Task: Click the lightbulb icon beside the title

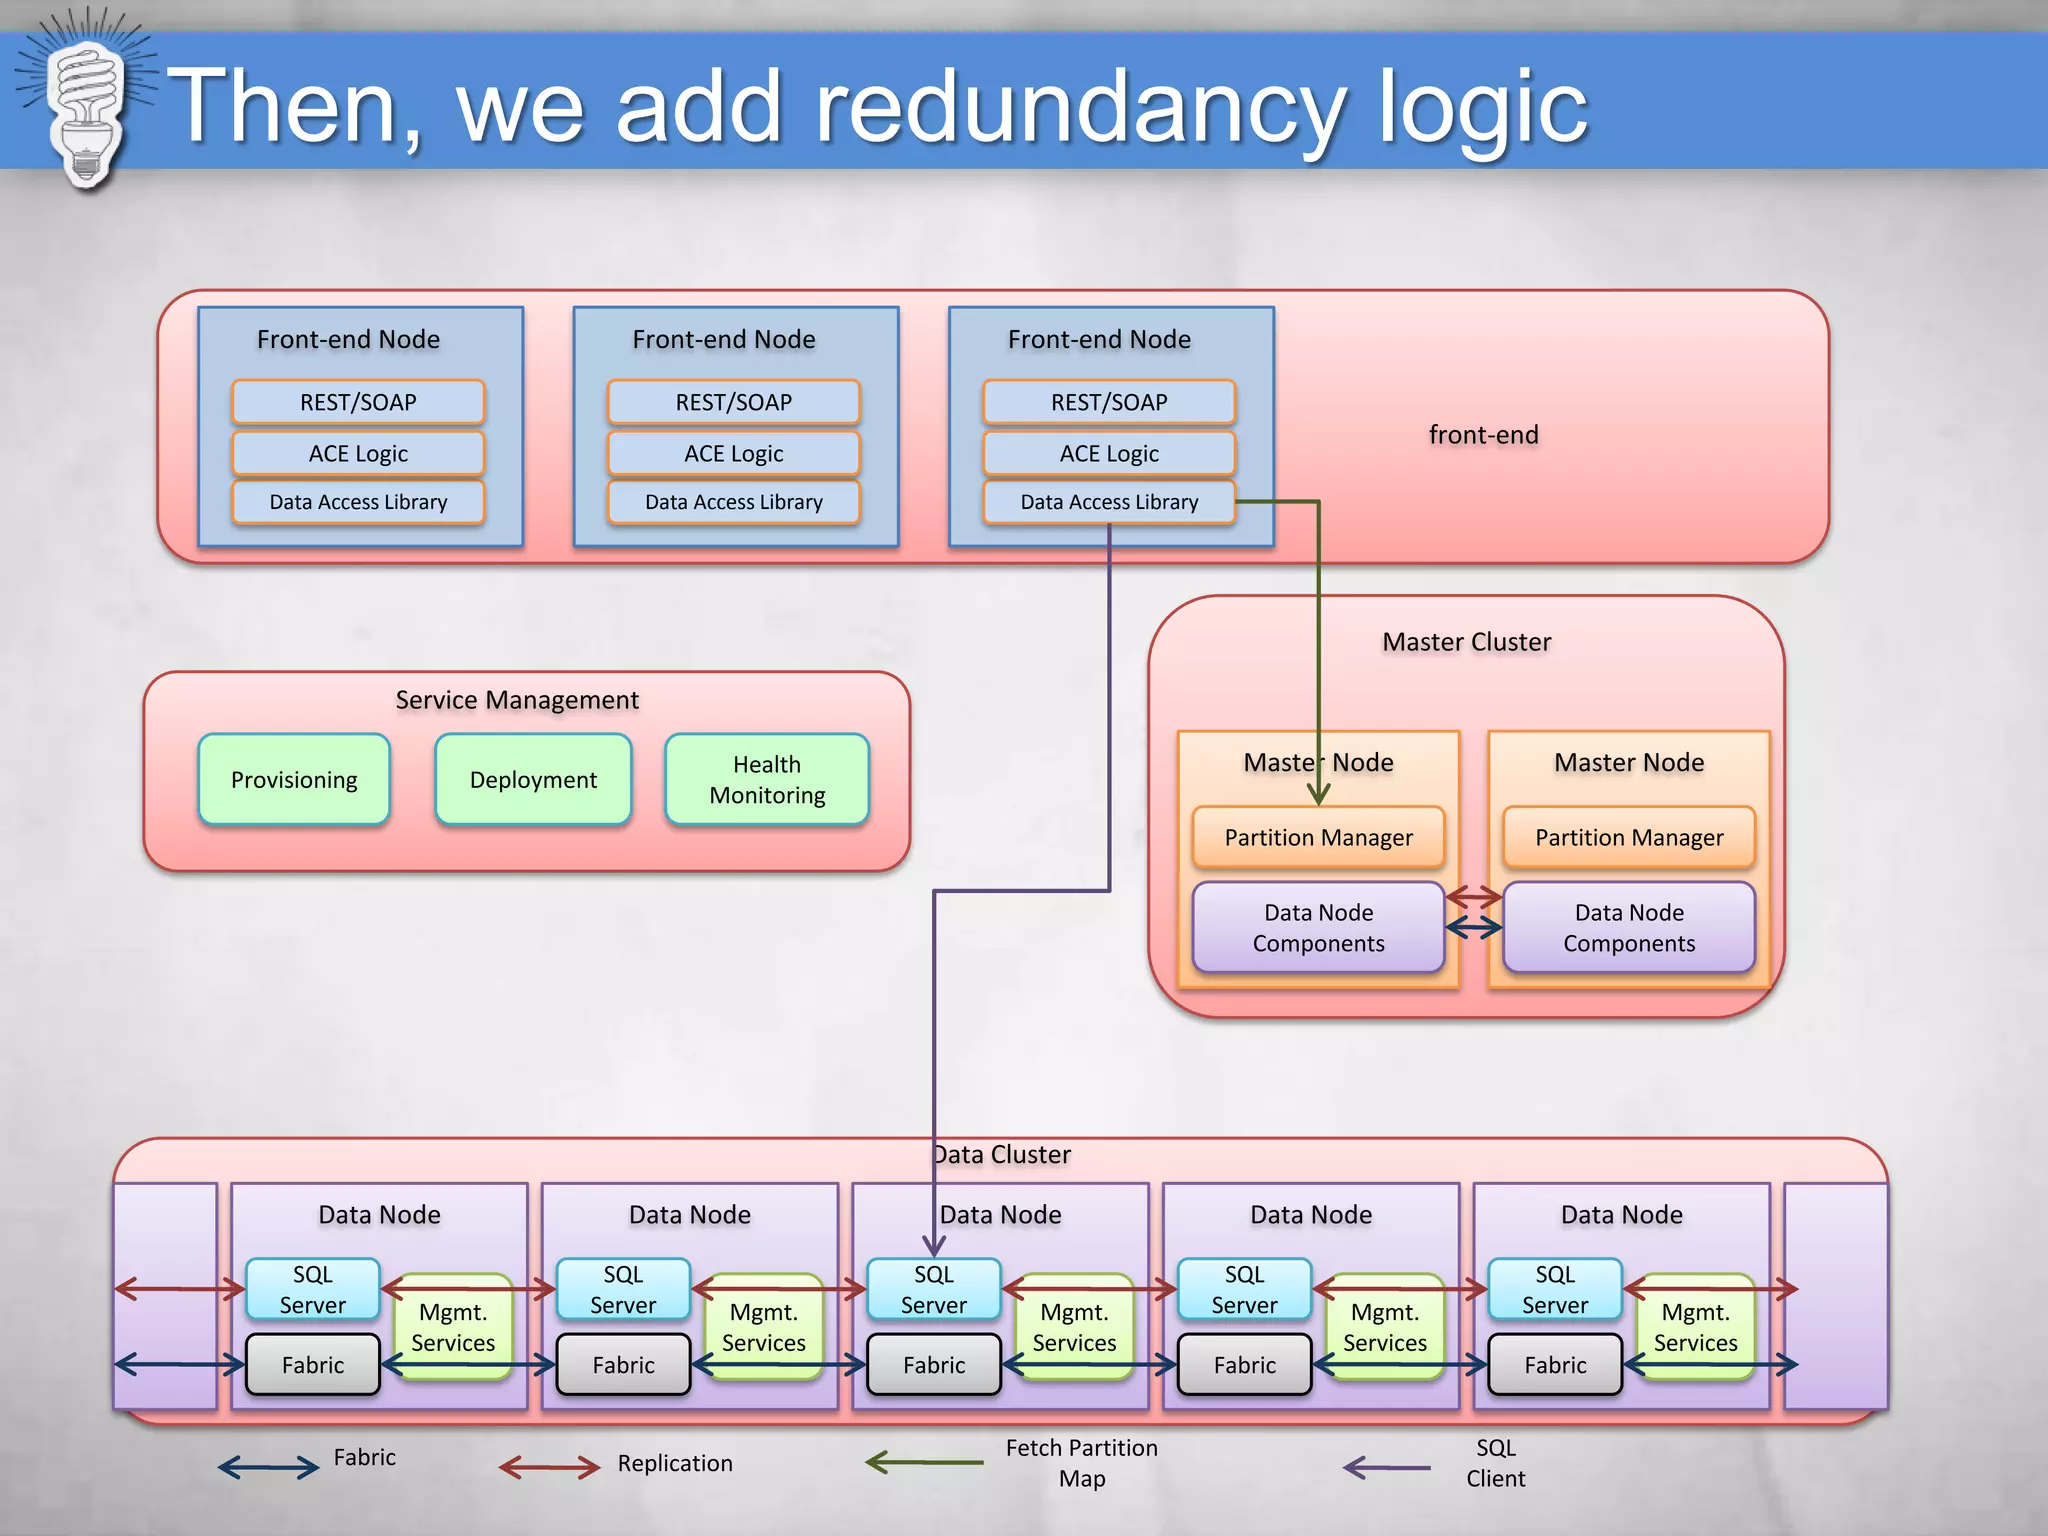Action: coord(87,100)
